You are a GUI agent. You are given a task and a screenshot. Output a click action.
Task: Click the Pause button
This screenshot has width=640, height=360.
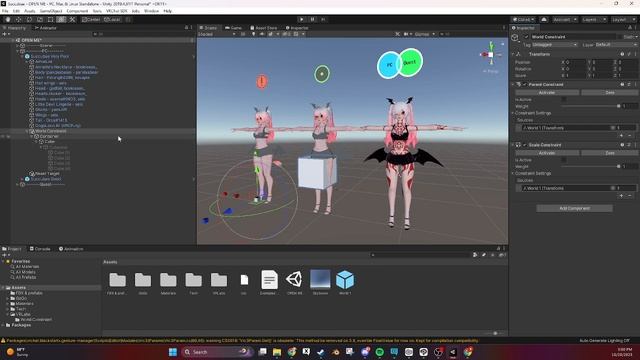(312, 19)
